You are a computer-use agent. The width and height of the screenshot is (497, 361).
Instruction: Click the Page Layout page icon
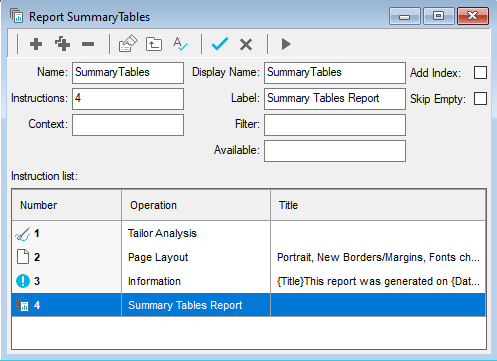pyautogui.click(x=23, y=257)
